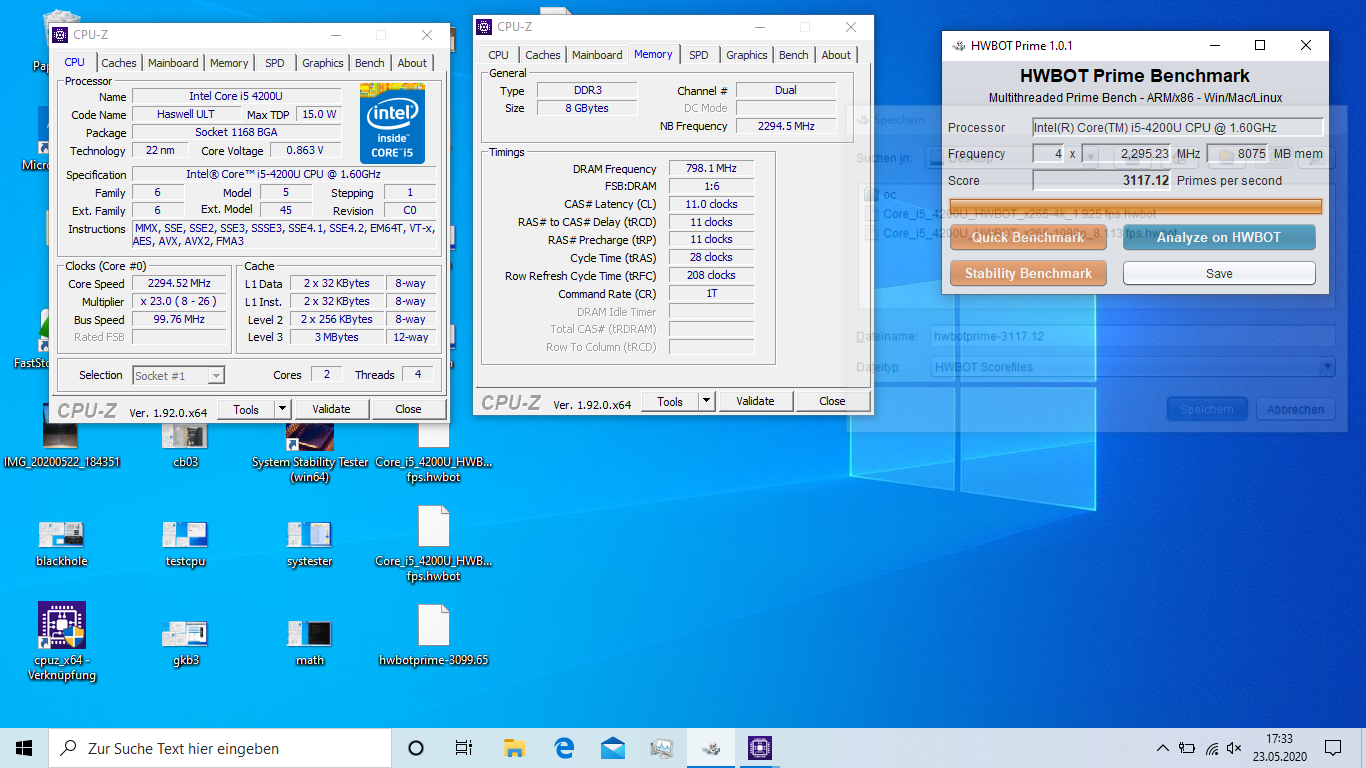Select the testcpu desktop icon

point(185,543)
